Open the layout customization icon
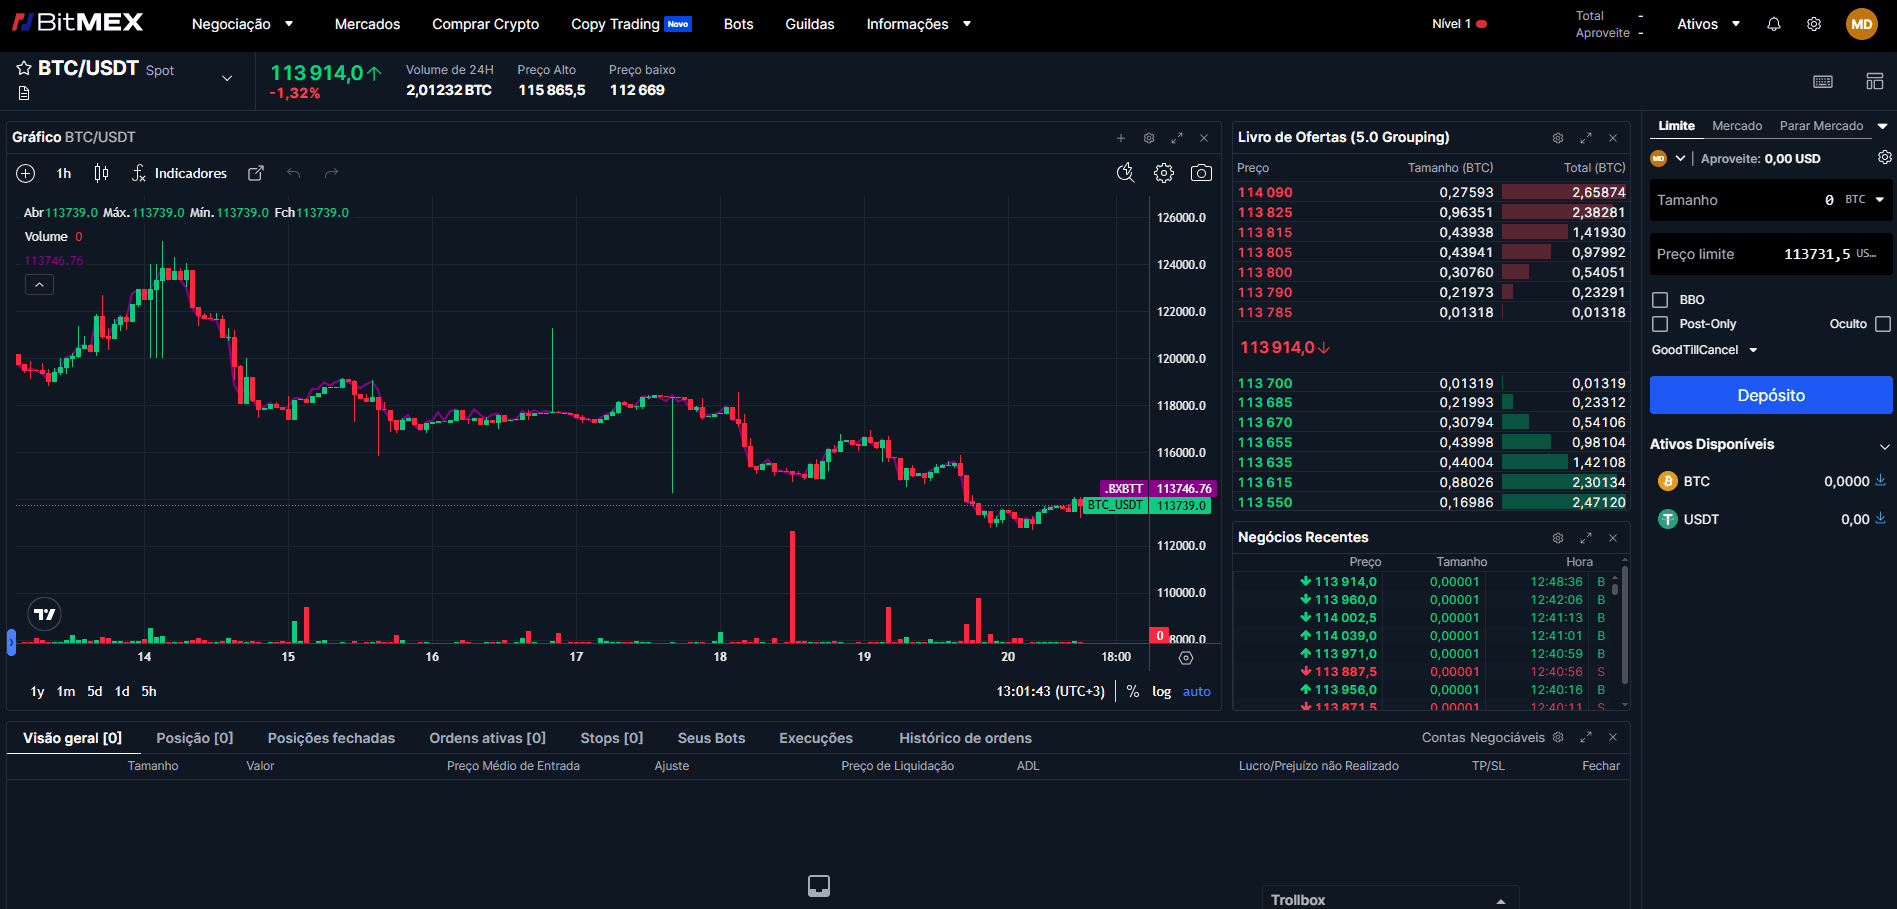 tap(1875, 81)
